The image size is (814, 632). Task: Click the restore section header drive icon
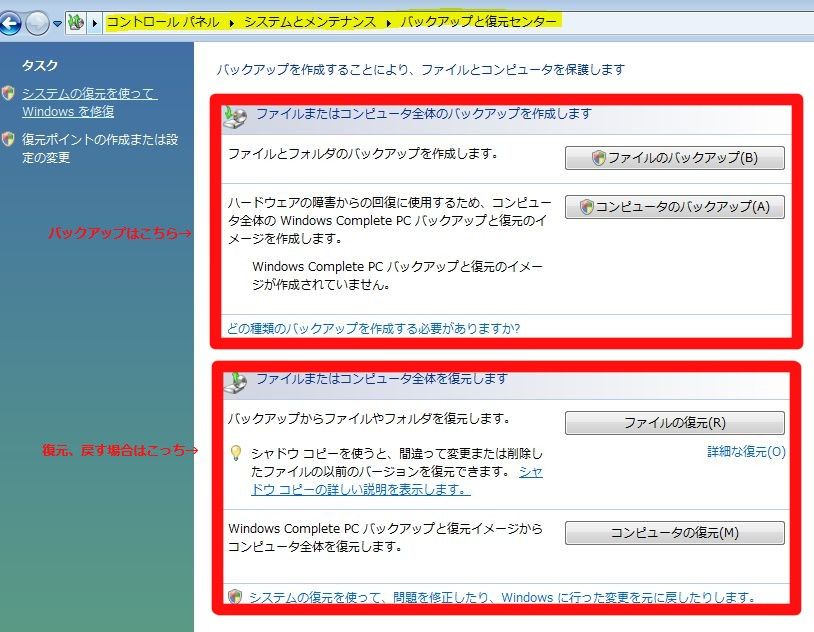point(235,383)
